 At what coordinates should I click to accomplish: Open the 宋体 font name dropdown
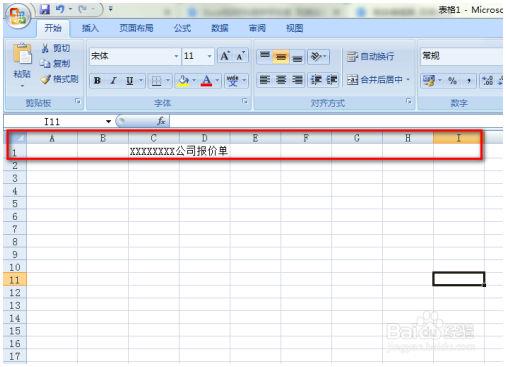176,56
